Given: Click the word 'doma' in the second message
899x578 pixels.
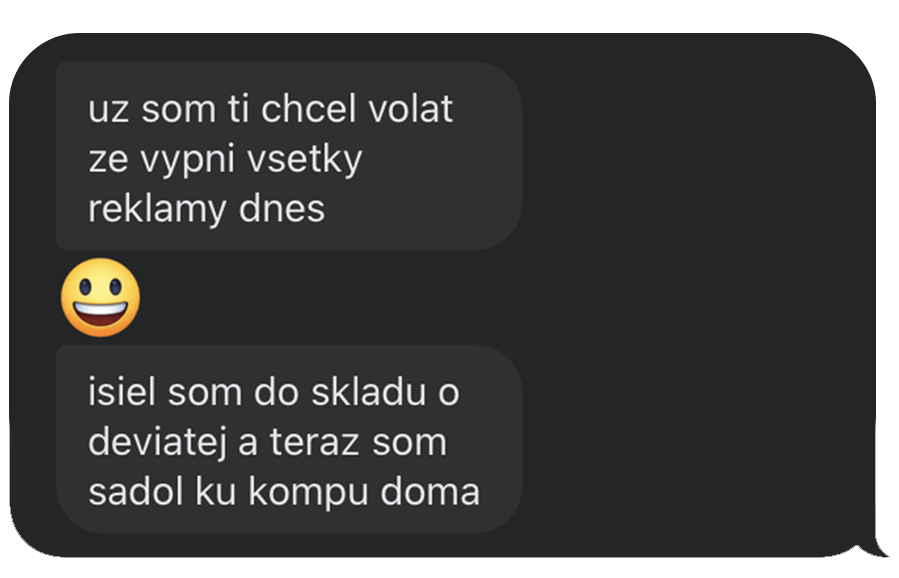Looking at the screenshot, I should (x=430, y=491).
